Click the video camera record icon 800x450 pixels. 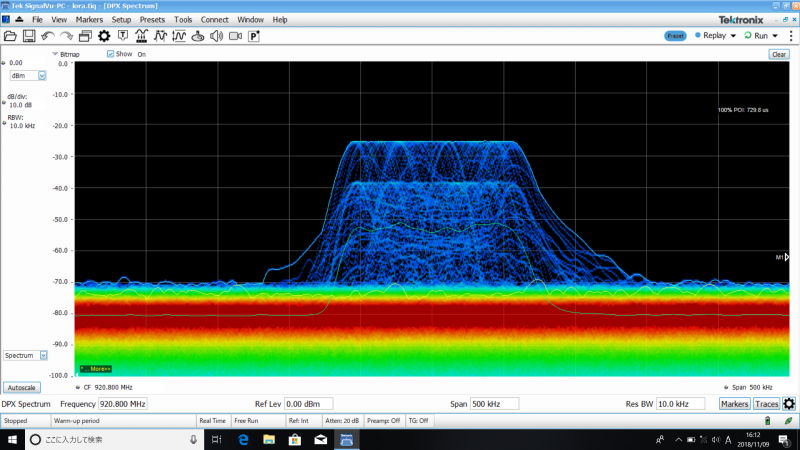pos(235,36)
